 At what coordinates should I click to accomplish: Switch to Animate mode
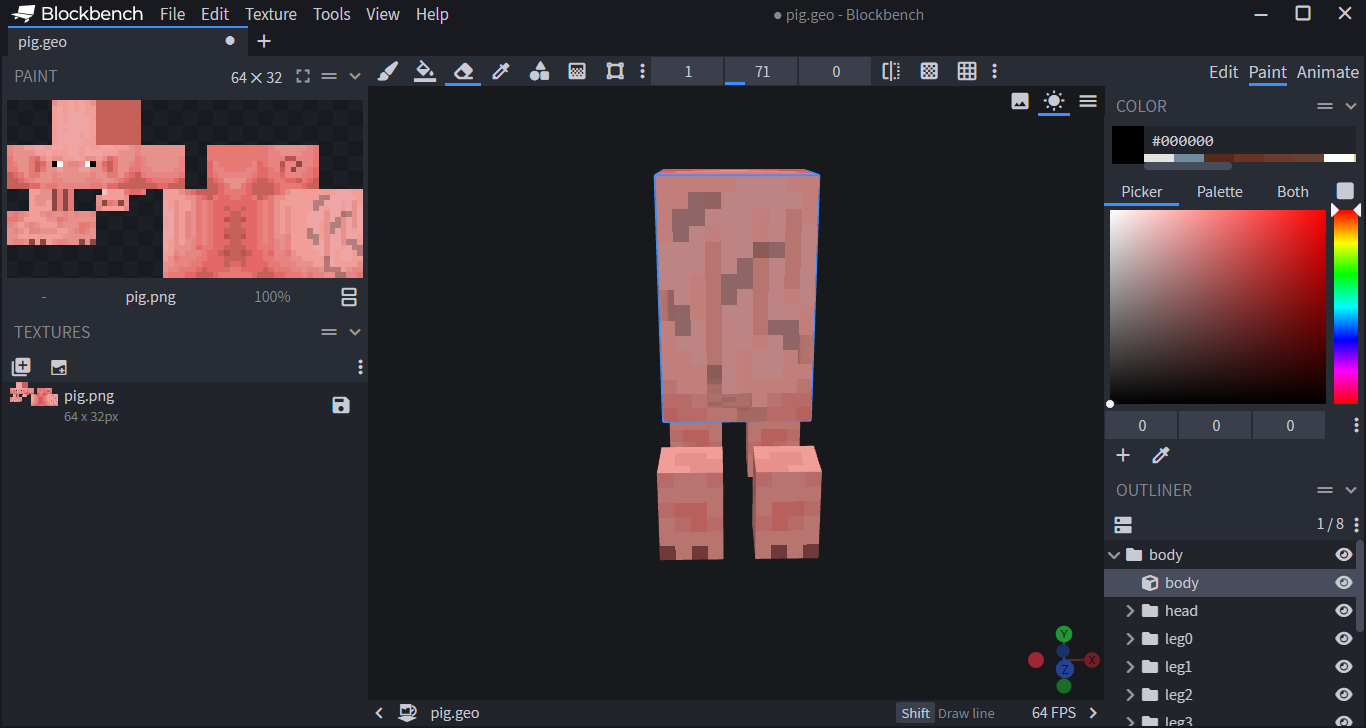pos(1328,72)
